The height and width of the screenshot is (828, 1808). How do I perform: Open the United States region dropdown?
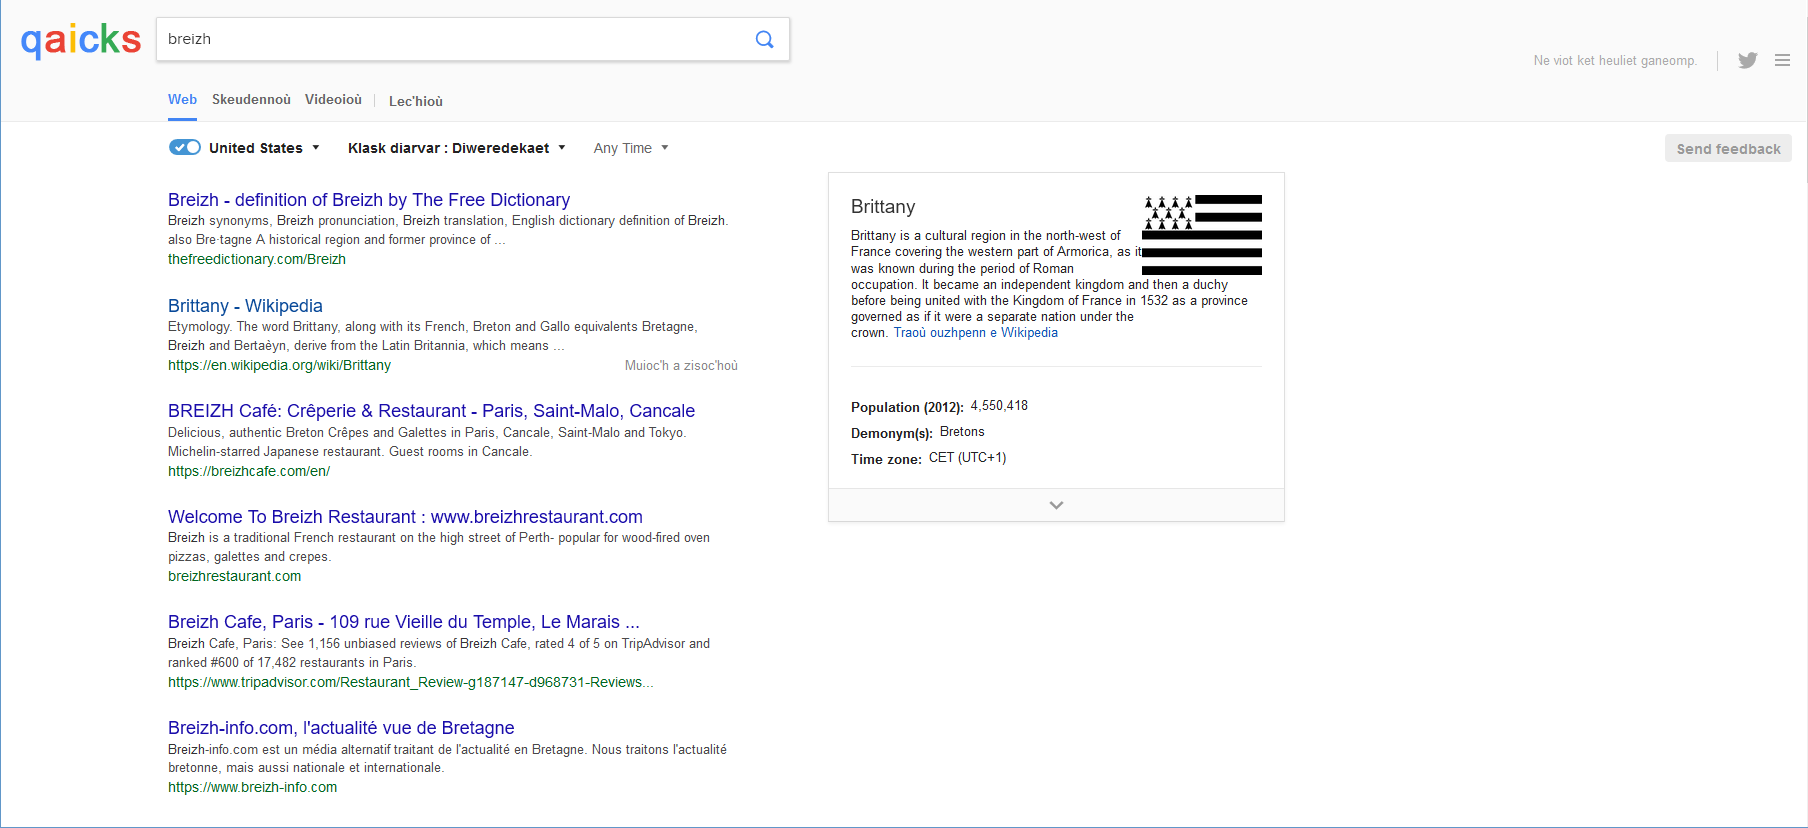click(264, 148)
